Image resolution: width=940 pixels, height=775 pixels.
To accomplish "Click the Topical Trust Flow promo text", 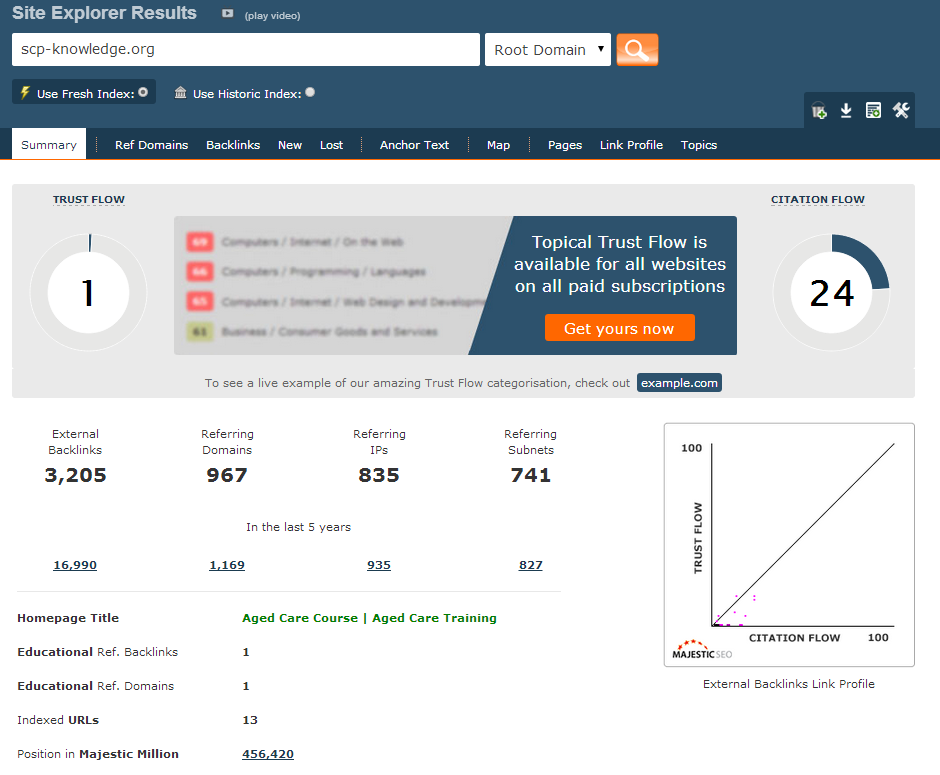I will (x=619, y=264).
